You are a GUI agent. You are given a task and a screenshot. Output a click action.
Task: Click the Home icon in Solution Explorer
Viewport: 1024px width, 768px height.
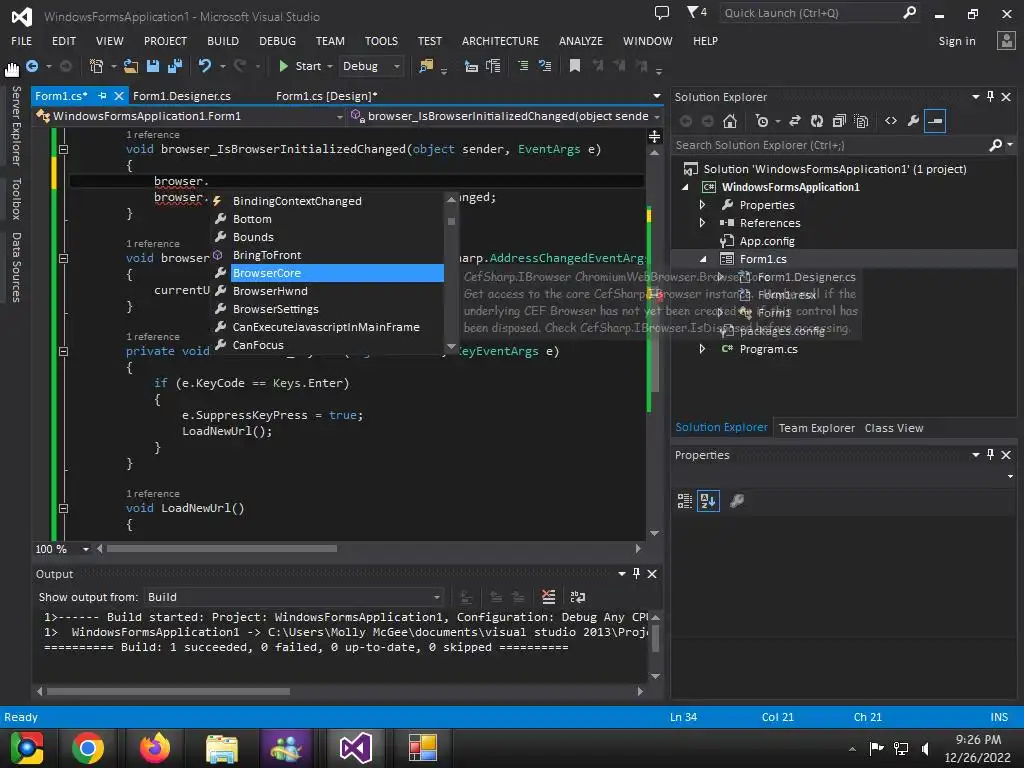(x=730, y=121)
